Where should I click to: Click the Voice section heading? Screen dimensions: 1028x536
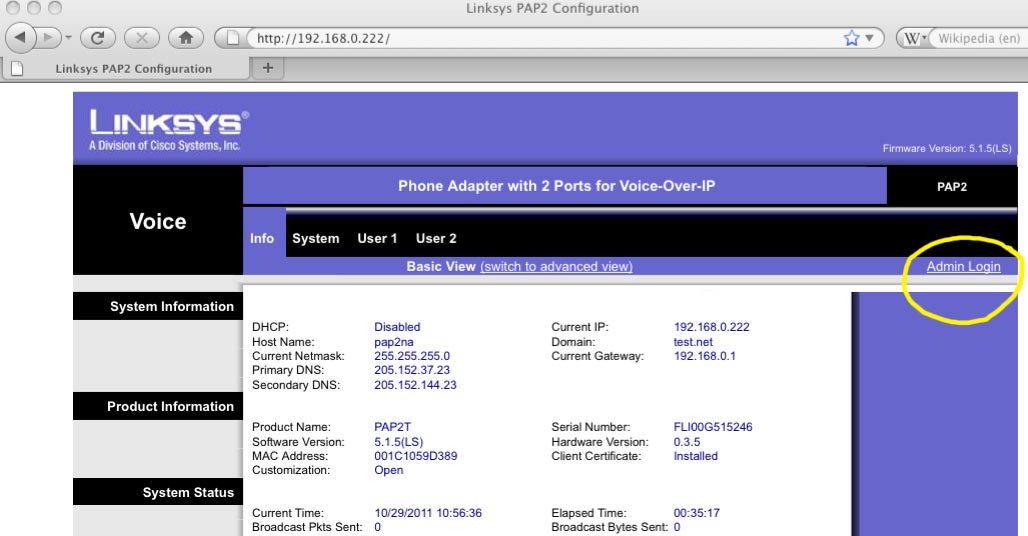(158, 221)
